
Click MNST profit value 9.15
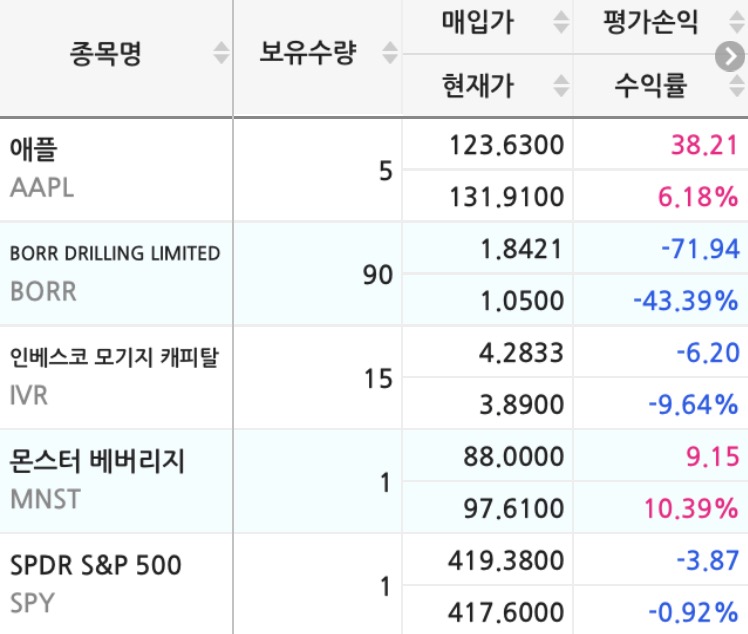click(x=713, y=457)
